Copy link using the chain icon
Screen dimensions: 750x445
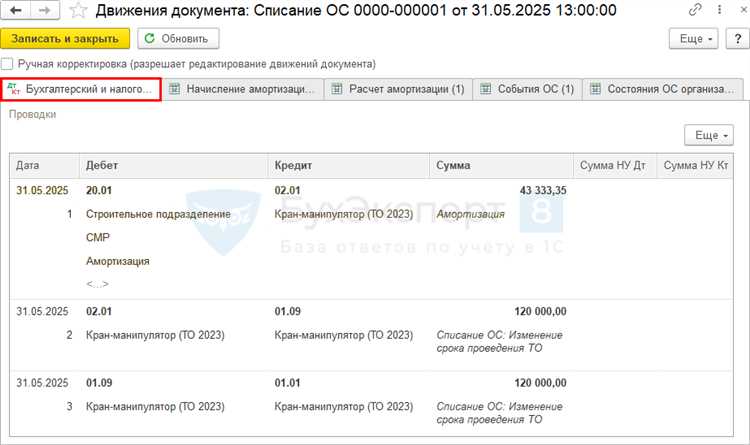tap(695, 10)
